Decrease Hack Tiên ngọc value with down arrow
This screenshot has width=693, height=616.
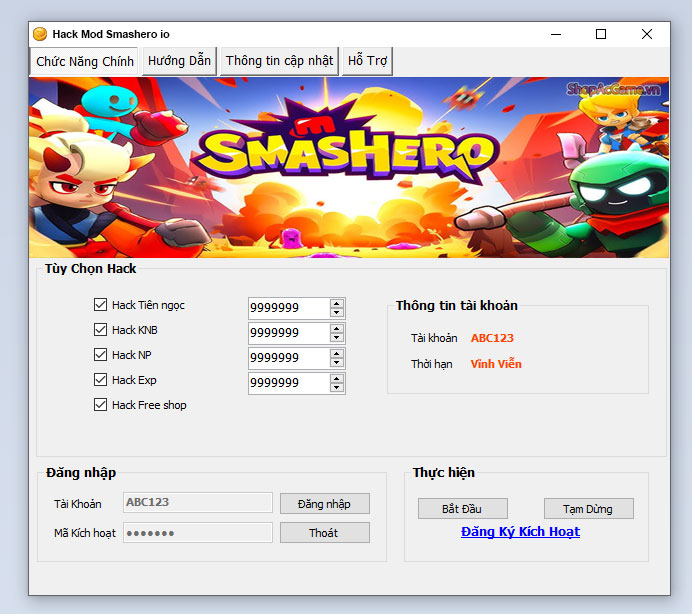click(337, 312)
